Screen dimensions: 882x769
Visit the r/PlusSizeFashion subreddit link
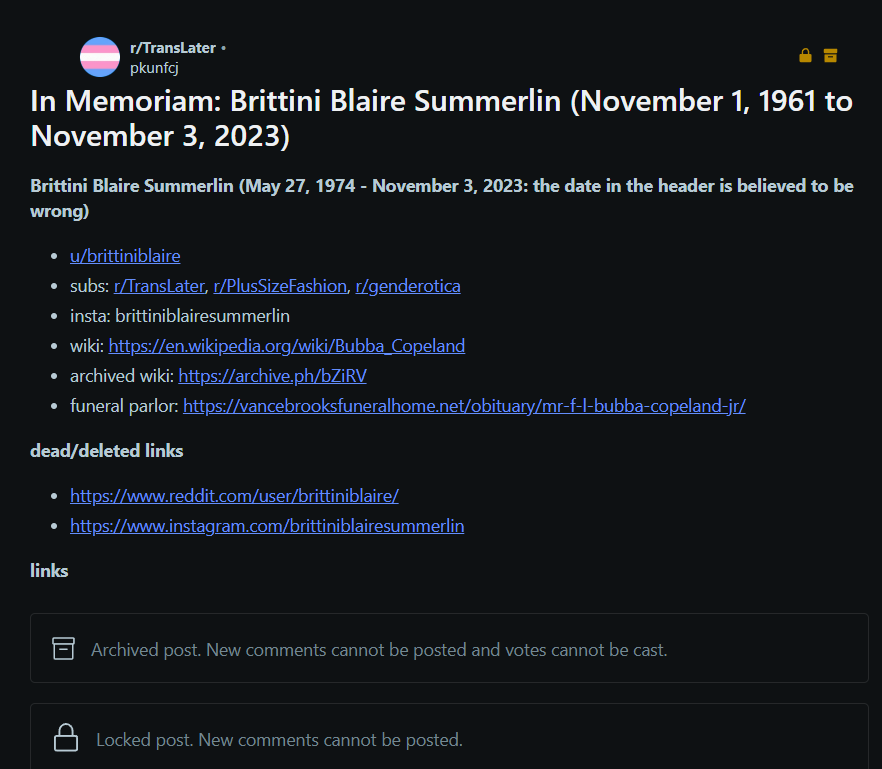point(280,286)
